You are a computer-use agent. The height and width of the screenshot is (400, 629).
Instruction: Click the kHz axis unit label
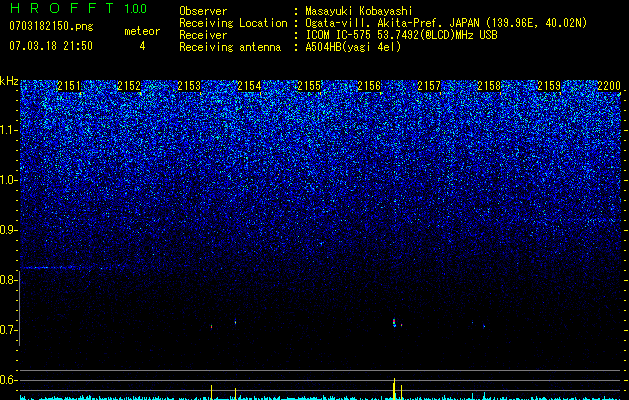[x=9, y=81]
